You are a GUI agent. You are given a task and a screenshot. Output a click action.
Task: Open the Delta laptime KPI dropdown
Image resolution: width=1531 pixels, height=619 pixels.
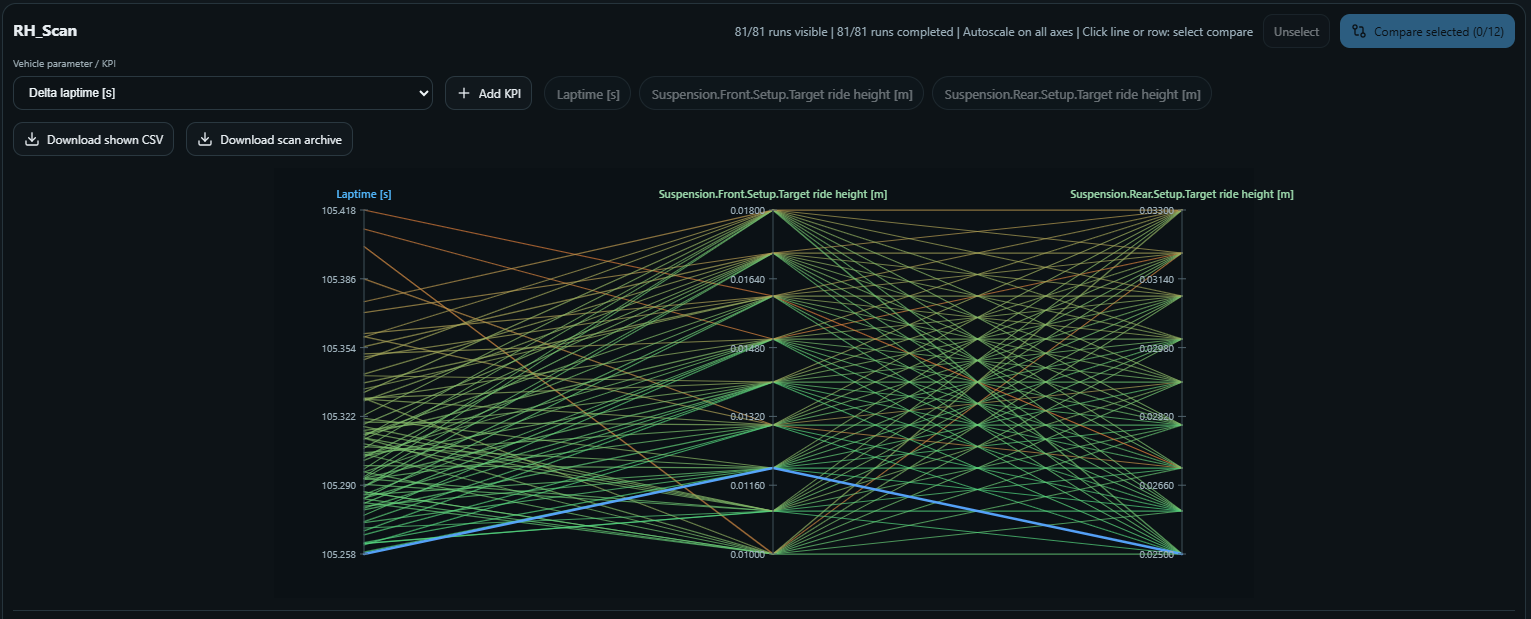[222, 93]
